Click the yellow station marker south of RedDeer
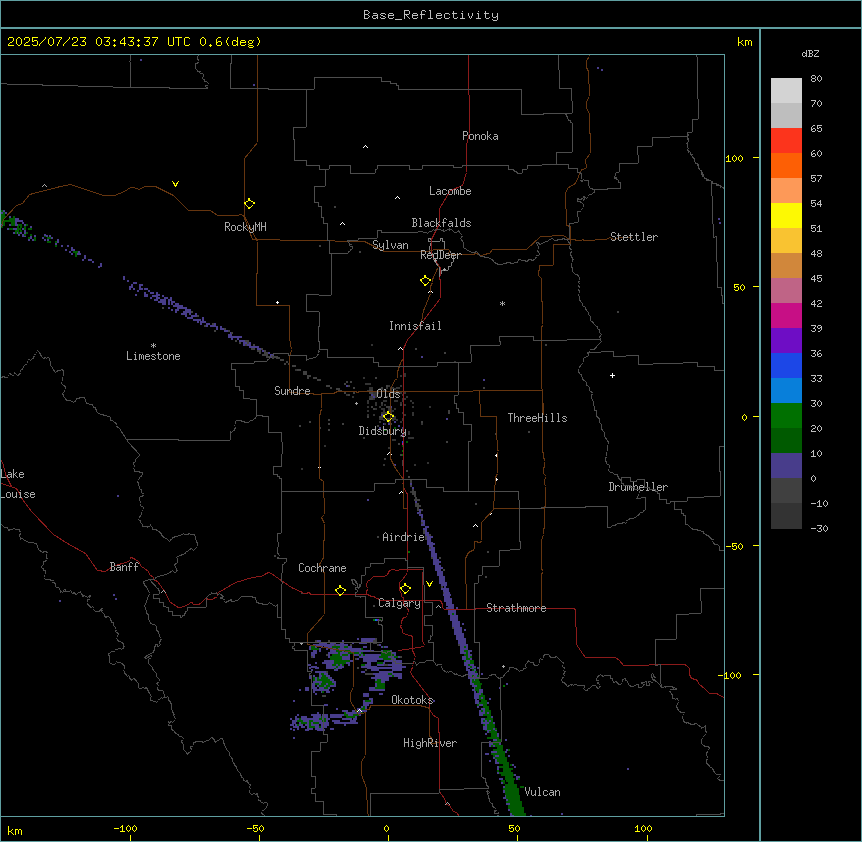 tap(426, 281)
